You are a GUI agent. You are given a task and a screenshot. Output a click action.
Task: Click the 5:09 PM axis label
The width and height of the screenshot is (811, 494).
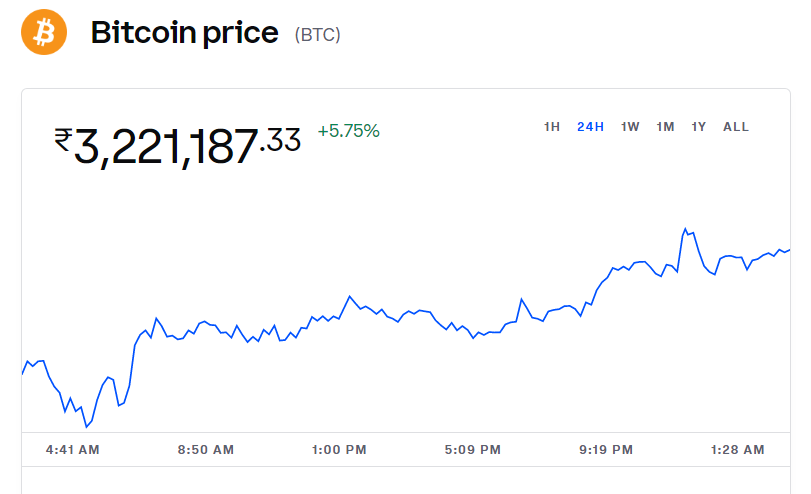(x=473, y=450)
